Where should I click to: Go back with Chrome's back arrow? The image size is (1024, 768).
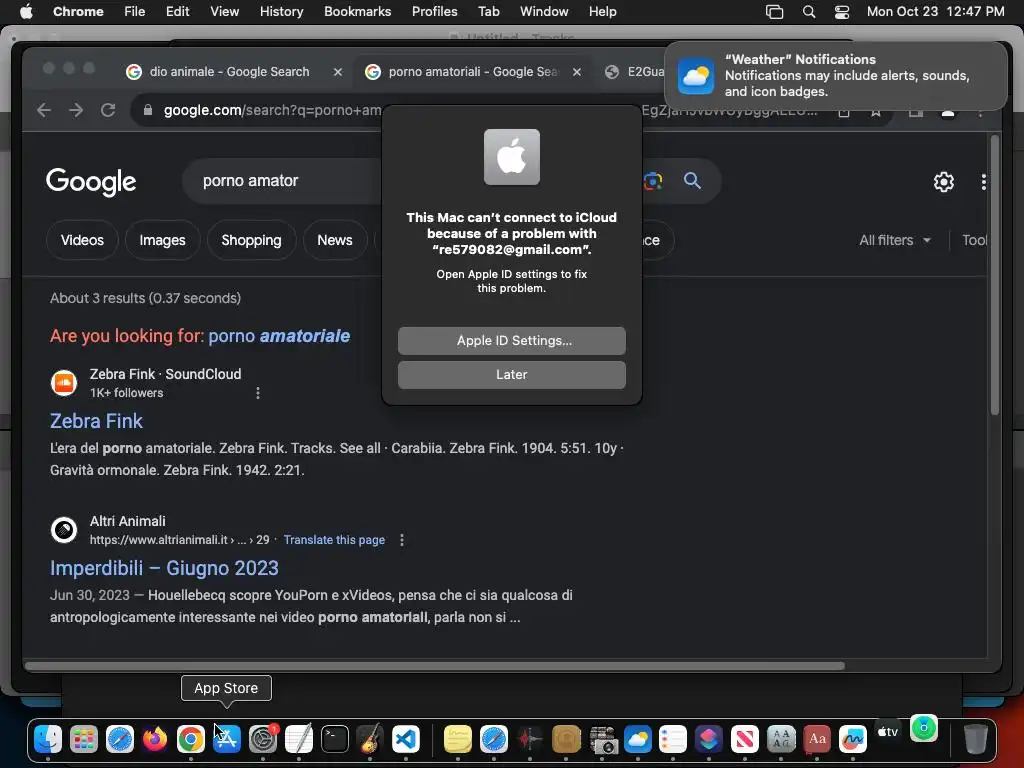pyautogui.click(x=44, y=110)
